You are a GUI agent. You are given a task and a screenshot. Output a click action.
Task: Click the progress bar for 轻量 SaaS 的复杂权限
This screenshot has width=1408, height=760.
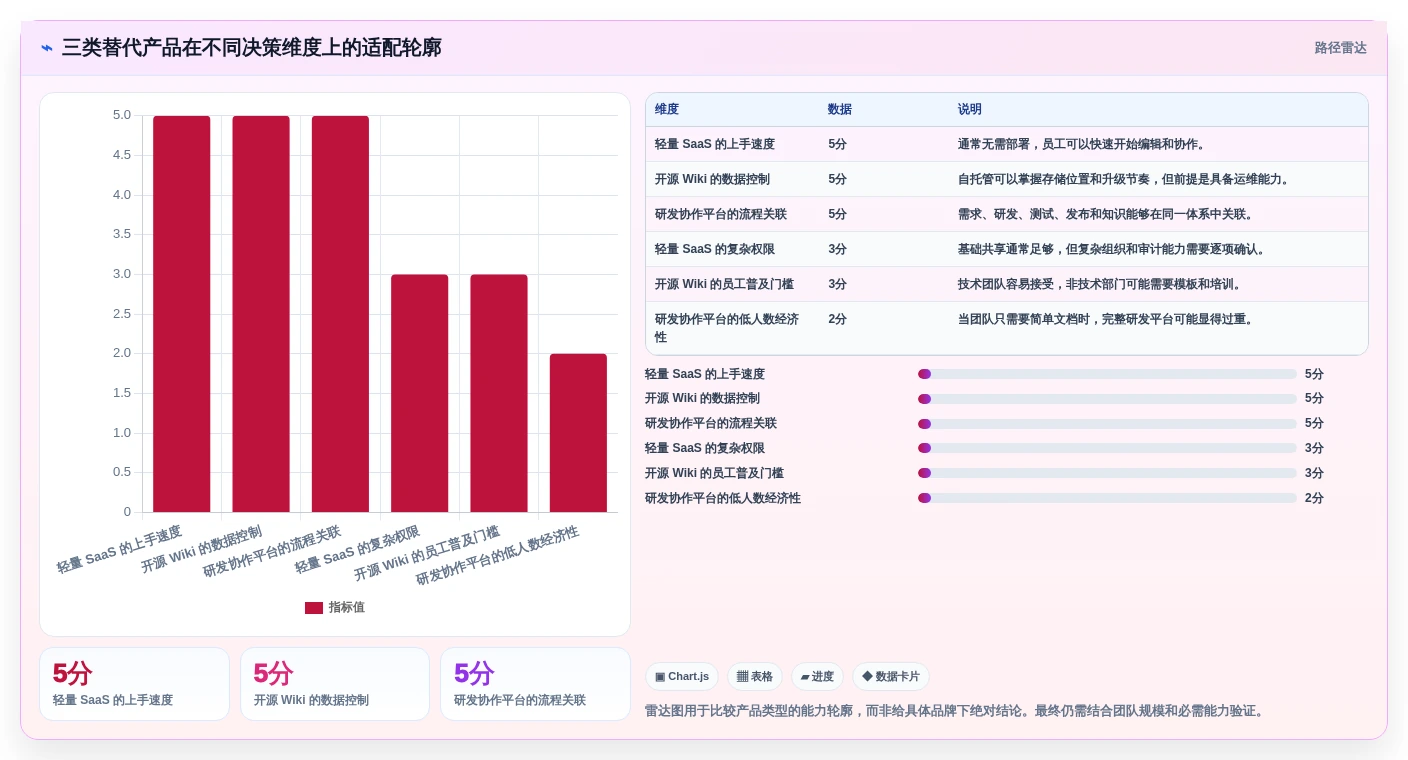(1107, 448)
